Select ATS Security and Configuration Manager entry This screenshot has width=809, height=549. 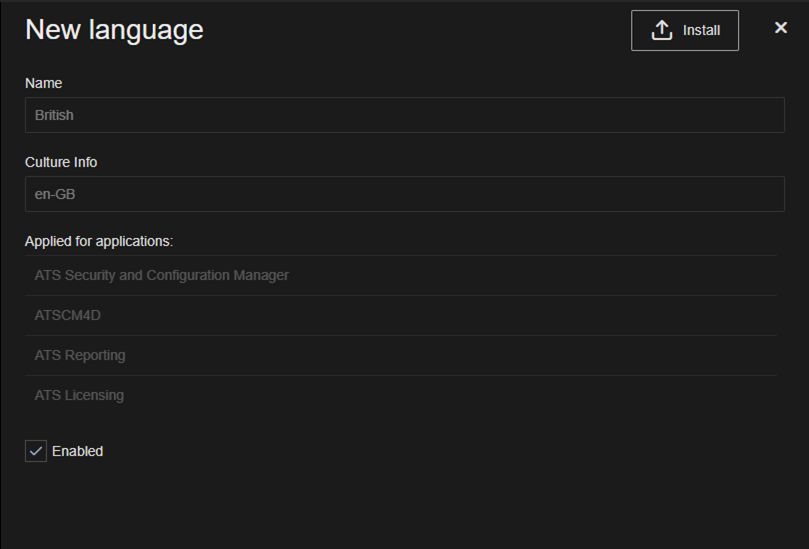pyautogui.click(x=161, y=275)
